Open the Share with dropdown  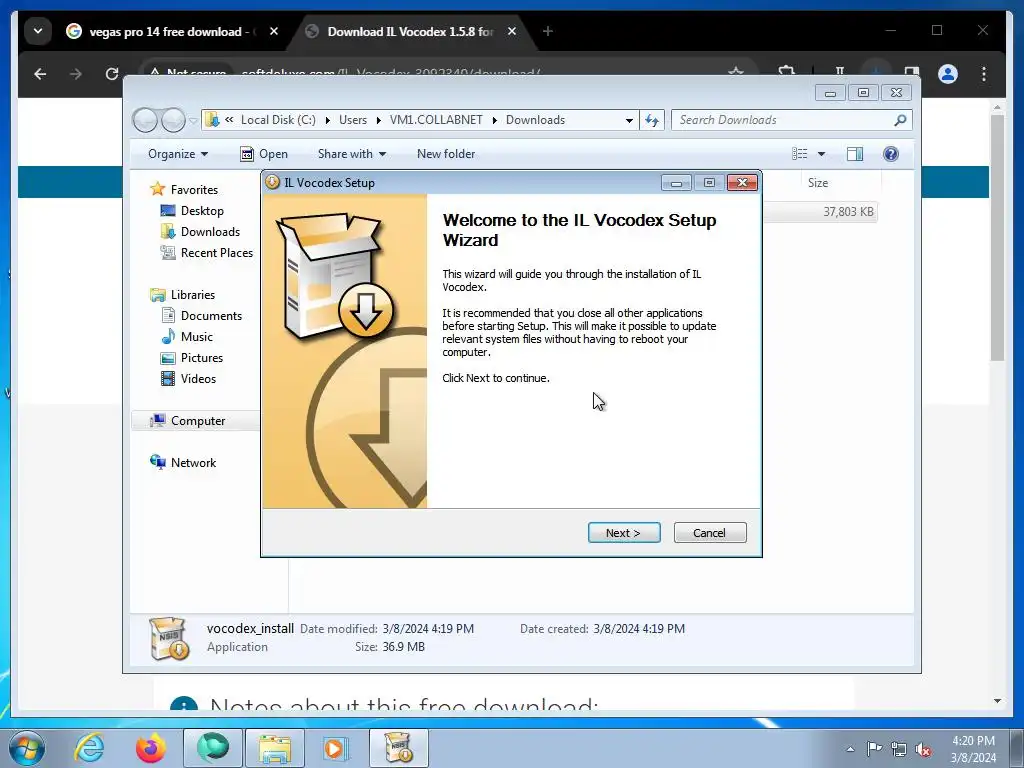pyautogui.click(x=351, y=154)
